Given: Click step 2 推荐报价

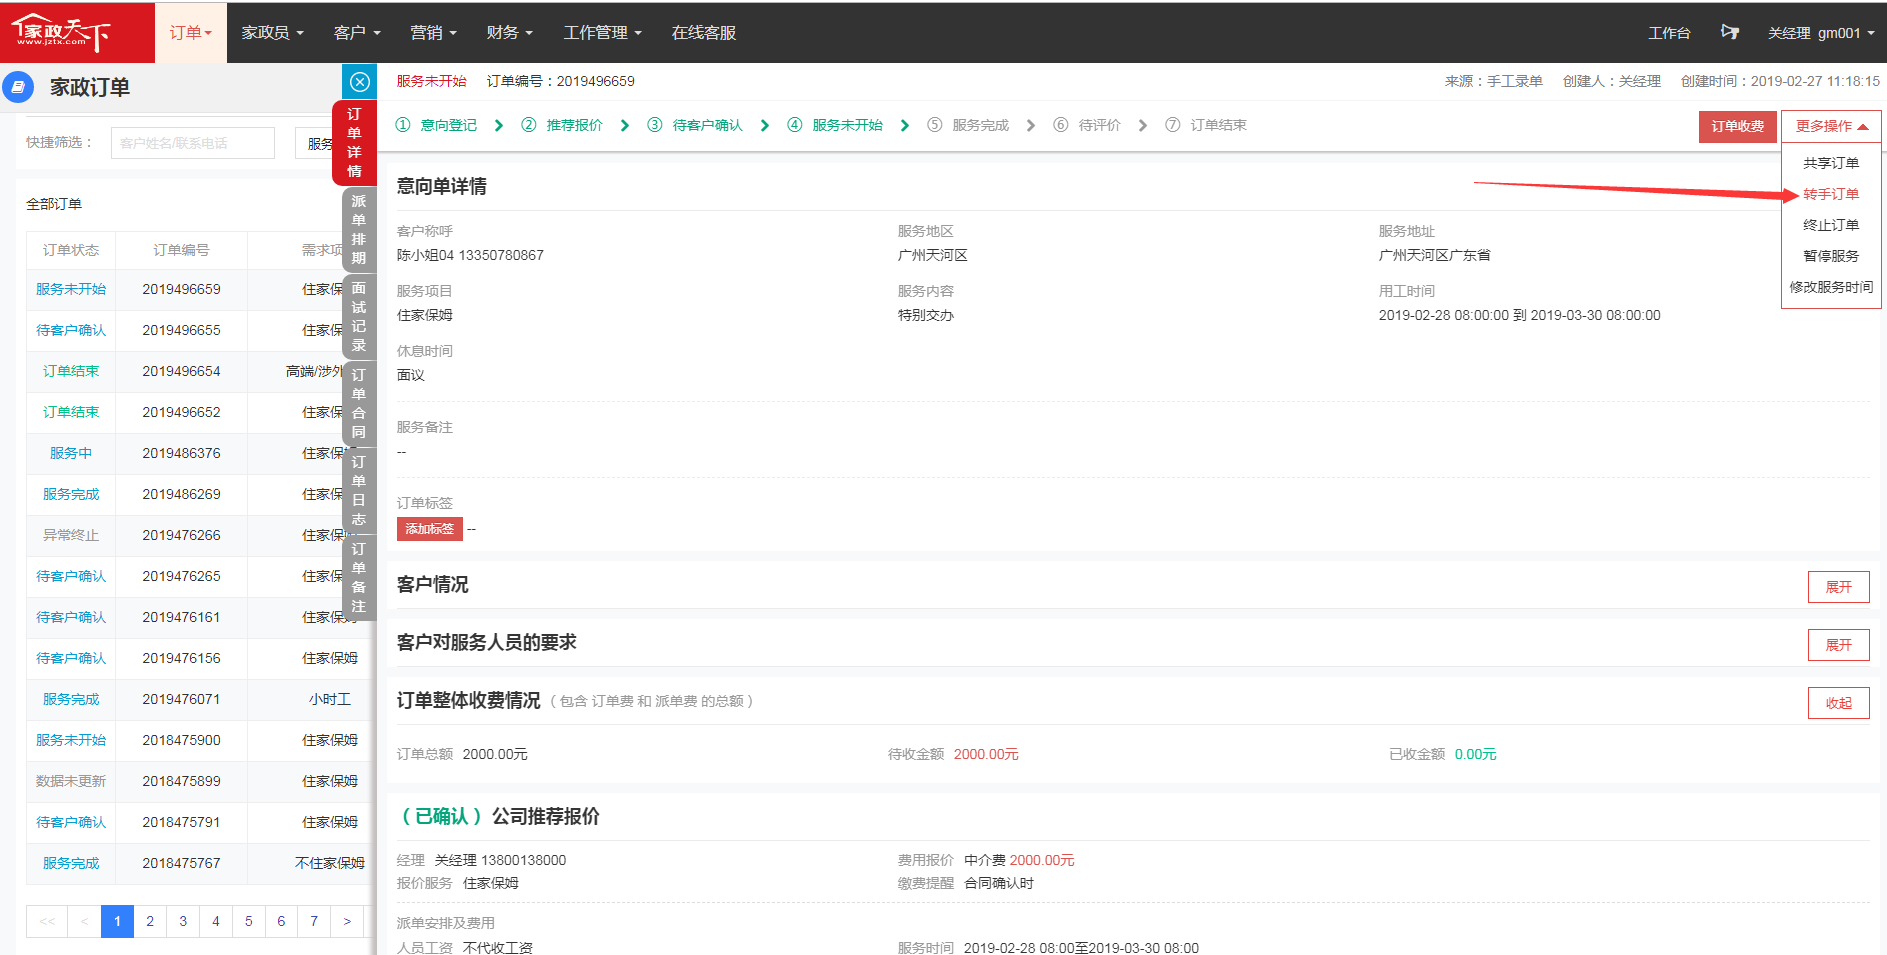Looking at the screenshot, I should tap(562, 125).
